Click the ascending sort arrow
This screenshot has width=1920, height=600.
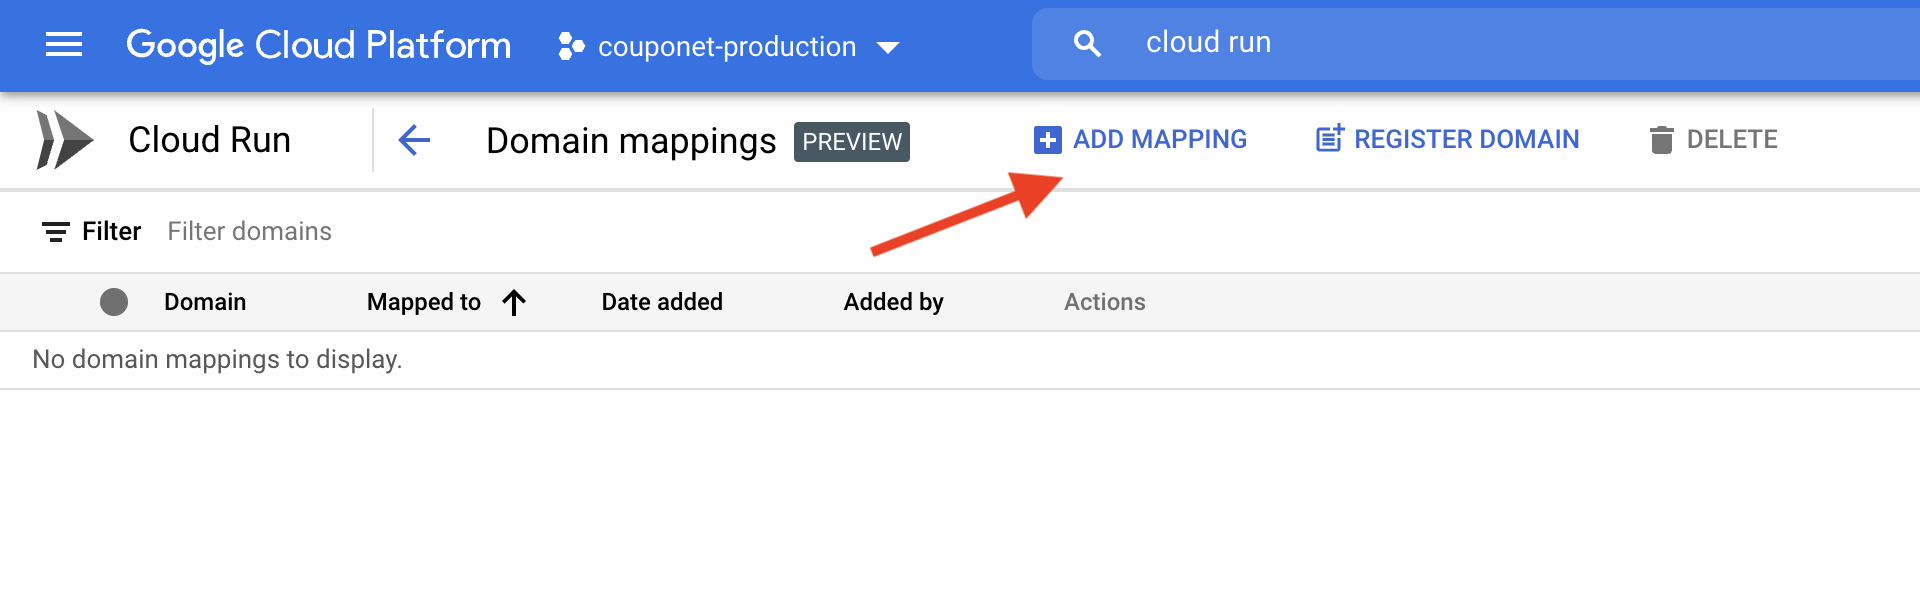tap(514, 302)
